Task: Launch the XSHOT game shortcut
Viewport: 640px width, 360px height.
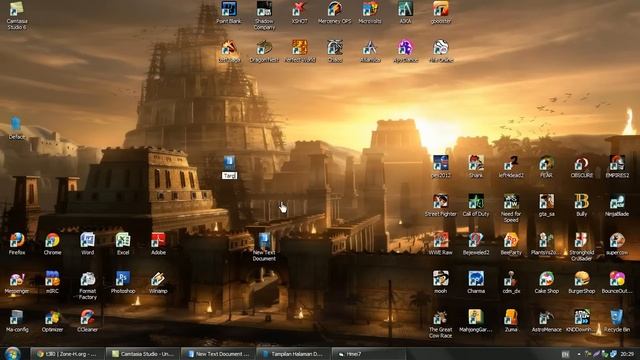Action: pyautogui.click(x=299, y=13)
